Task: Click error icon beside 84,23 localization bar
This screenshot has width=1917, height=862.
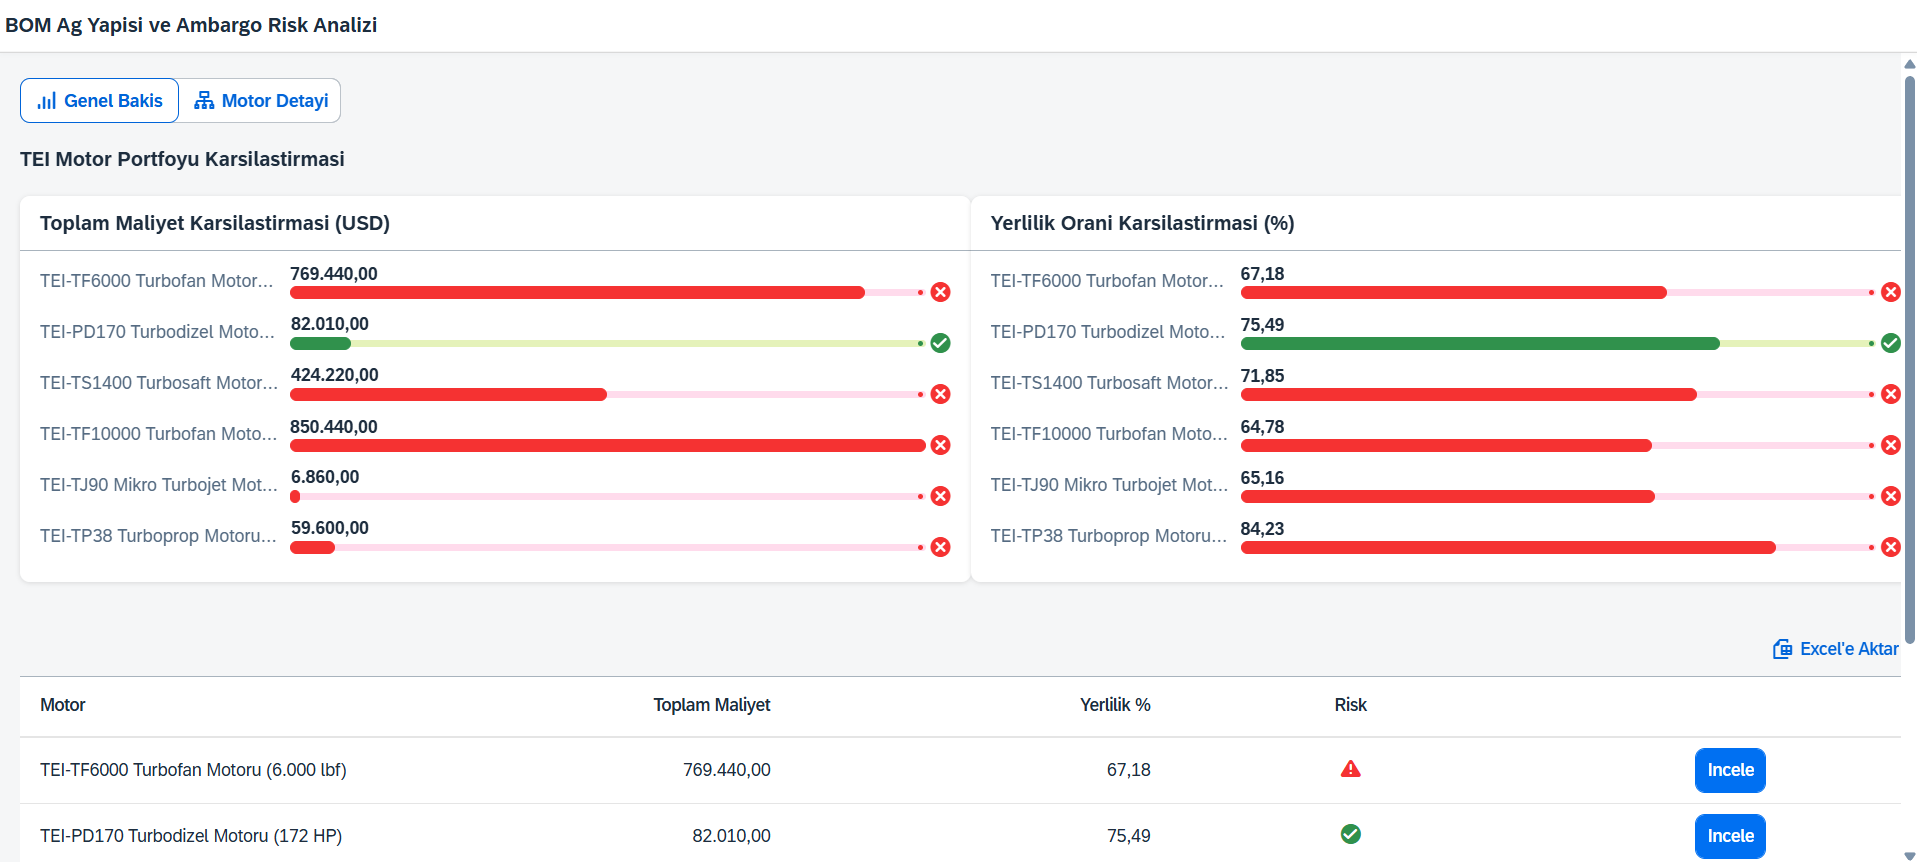Action: (1890, 547)
